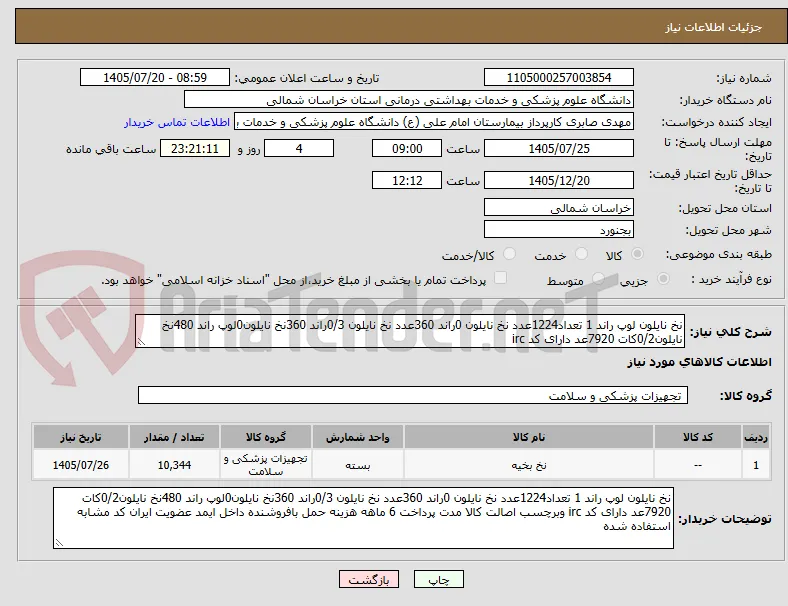Click the ساعت باقی مانده label
The width and height of the screenshot is (788, 606).
[111, 149]
